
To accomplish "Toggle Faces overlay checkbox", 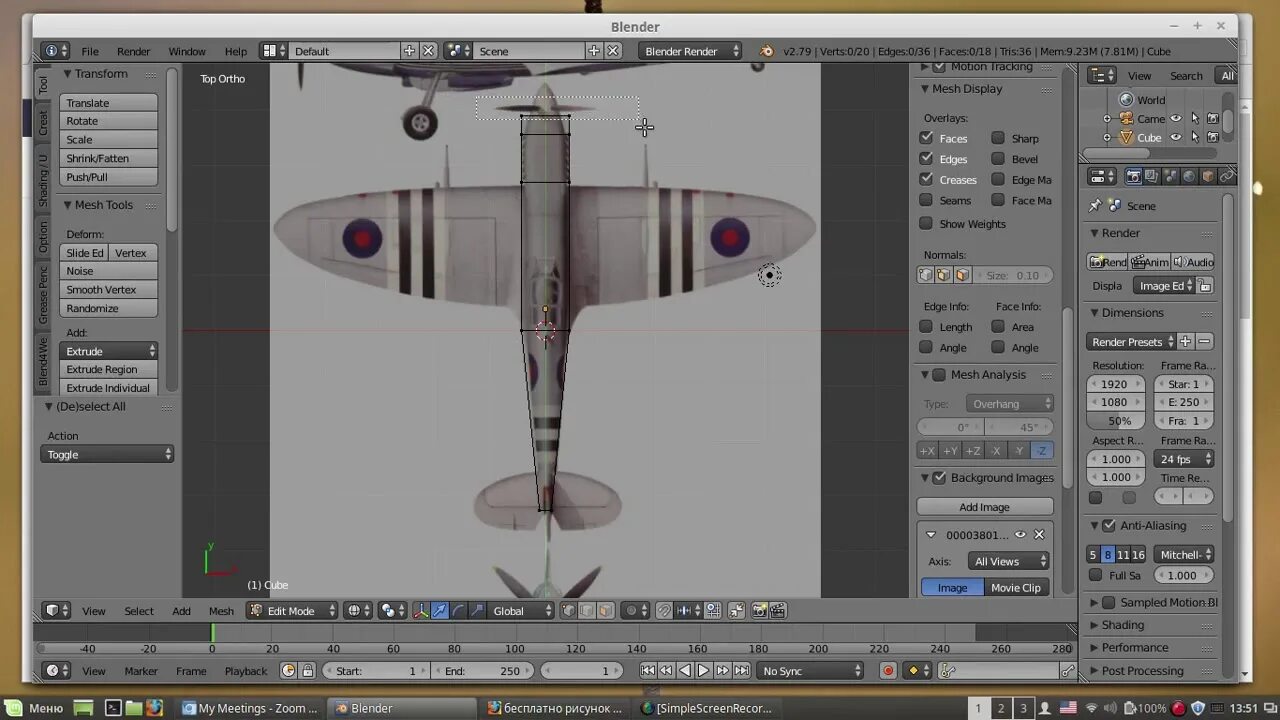I will tap(926, 138).
